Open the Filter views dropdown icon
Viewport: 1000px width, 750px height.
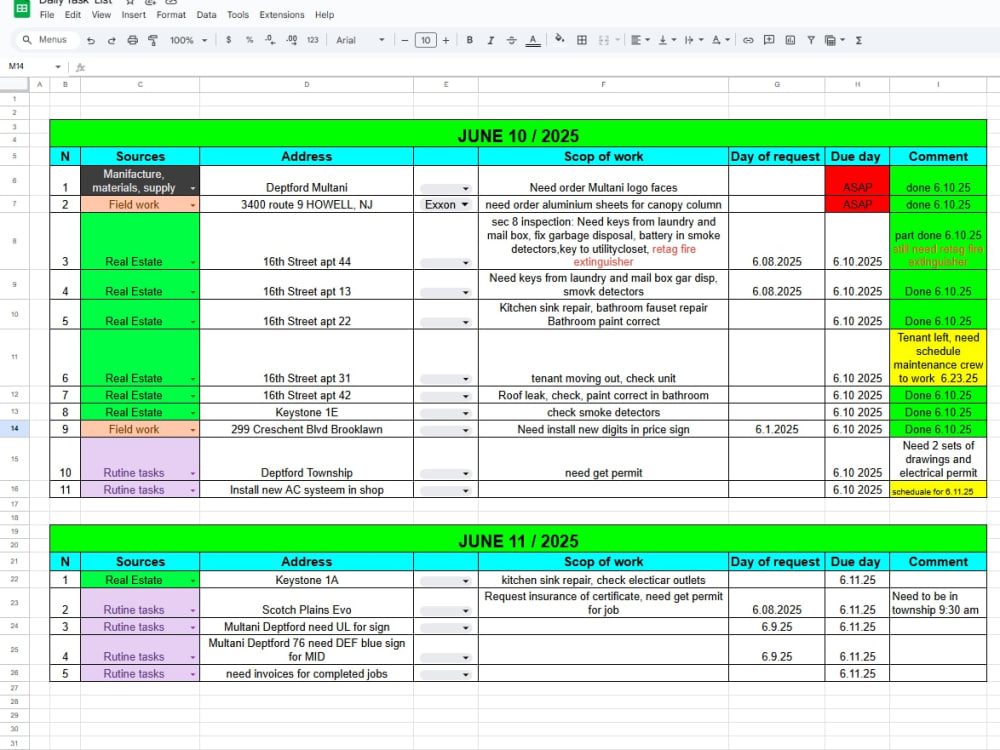834,40
